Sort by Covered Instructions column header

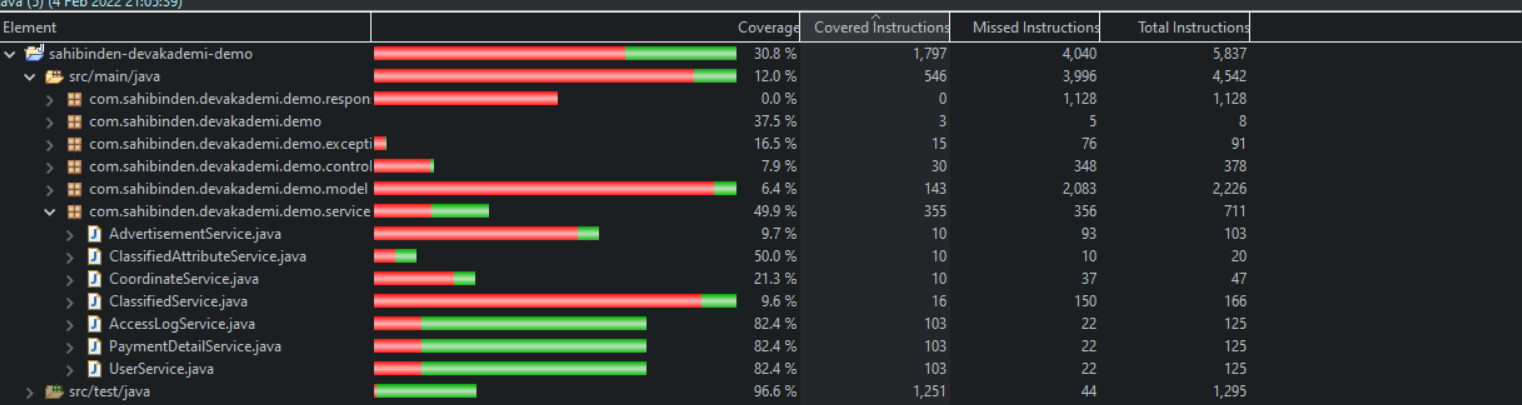tap(876, 27)
